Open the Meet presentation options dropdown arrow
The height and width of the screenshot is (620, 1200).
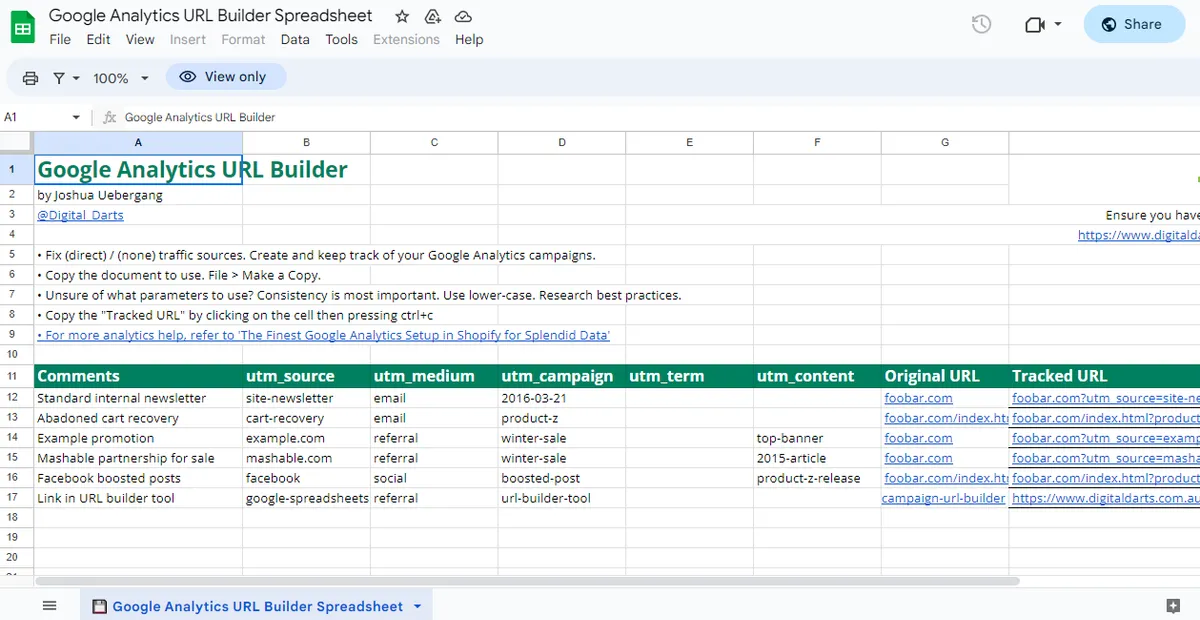pos(1056,24)
